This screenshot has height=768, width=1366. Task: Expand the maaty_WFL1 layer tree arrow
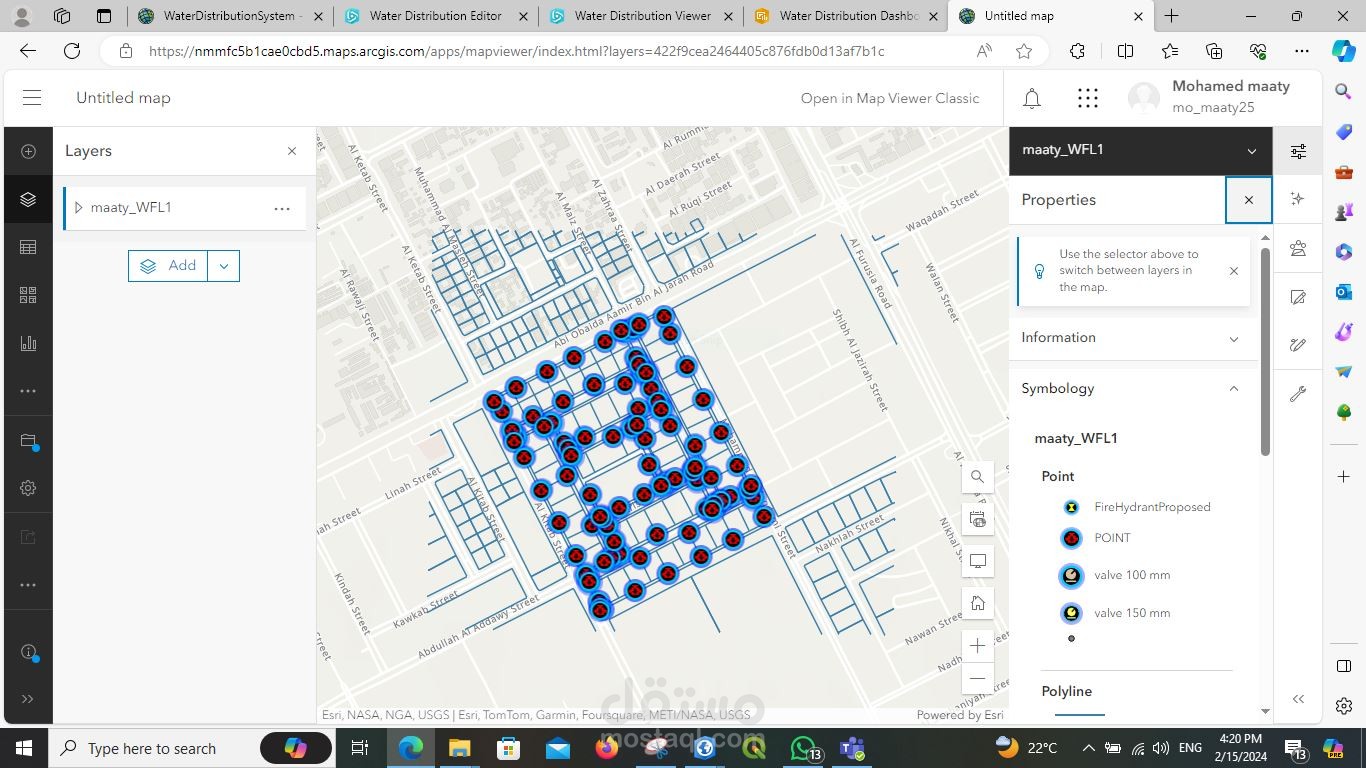coord(79,208)
